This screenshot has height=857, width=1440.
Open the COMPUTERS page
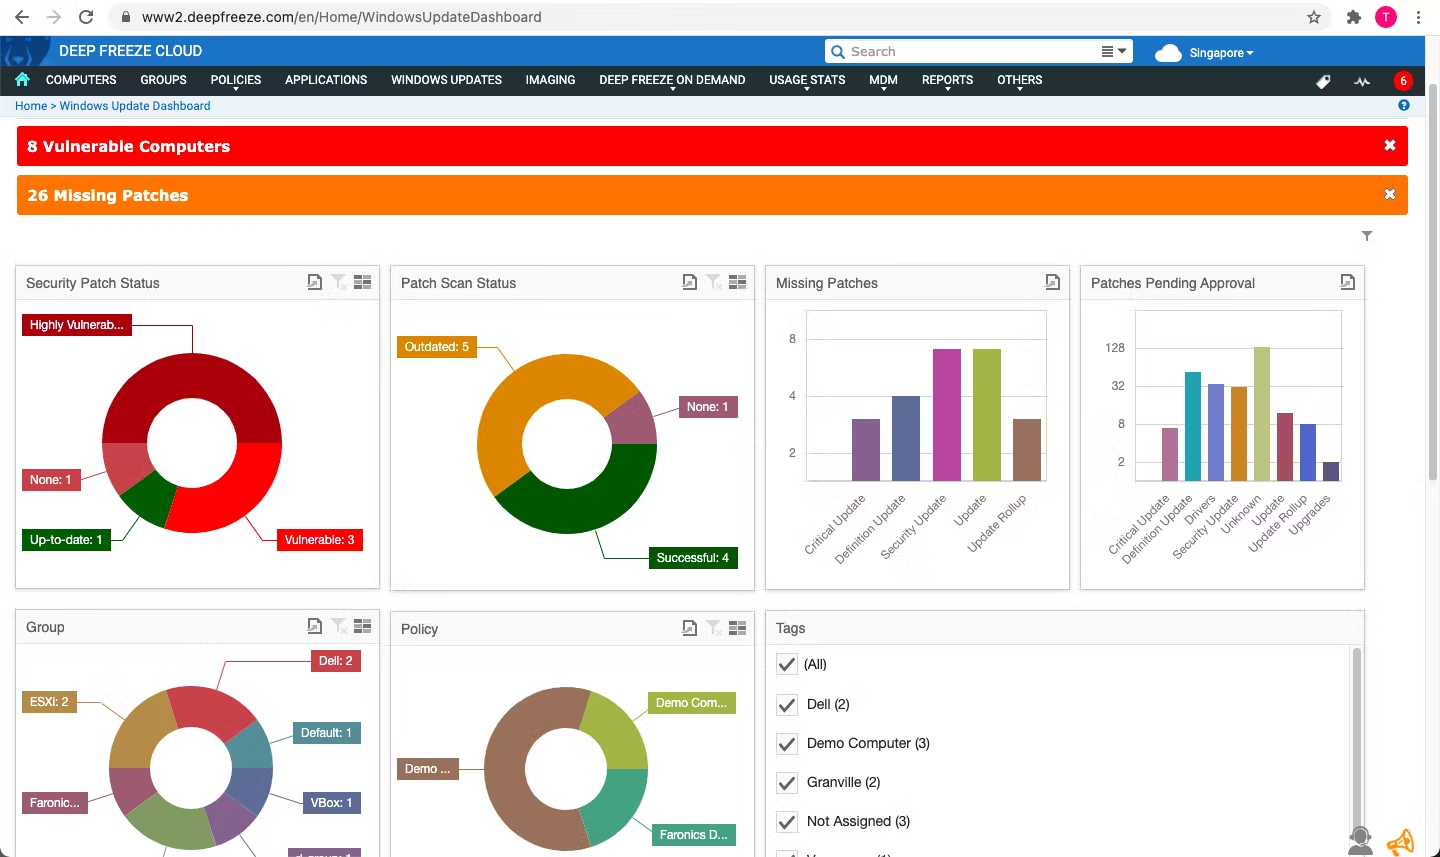pyautogui.click(x=81, y=80)
